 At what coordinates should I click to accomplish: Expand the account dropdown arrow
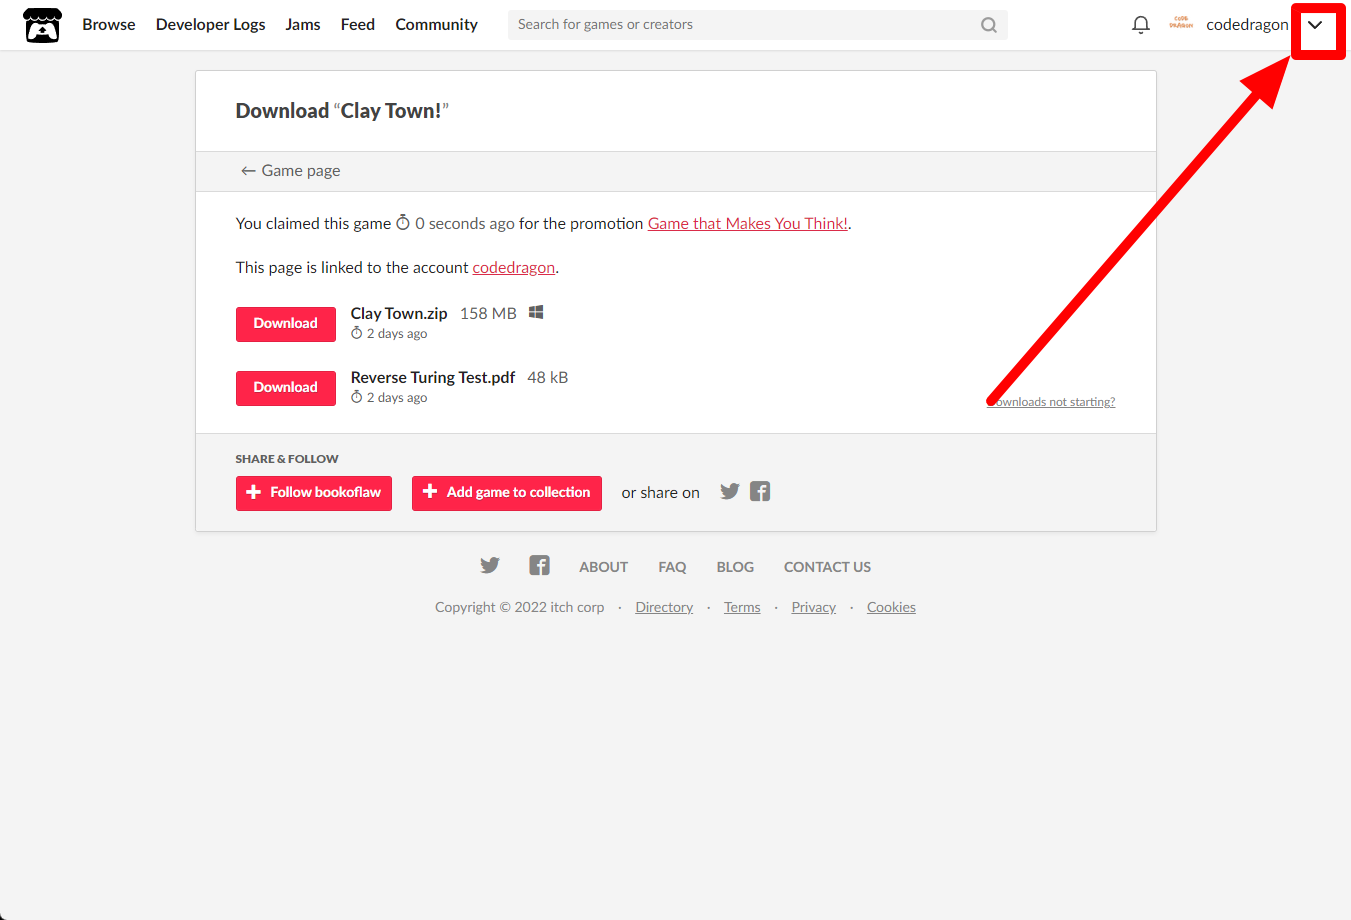pyautogui.click(x=1315, y=25)
